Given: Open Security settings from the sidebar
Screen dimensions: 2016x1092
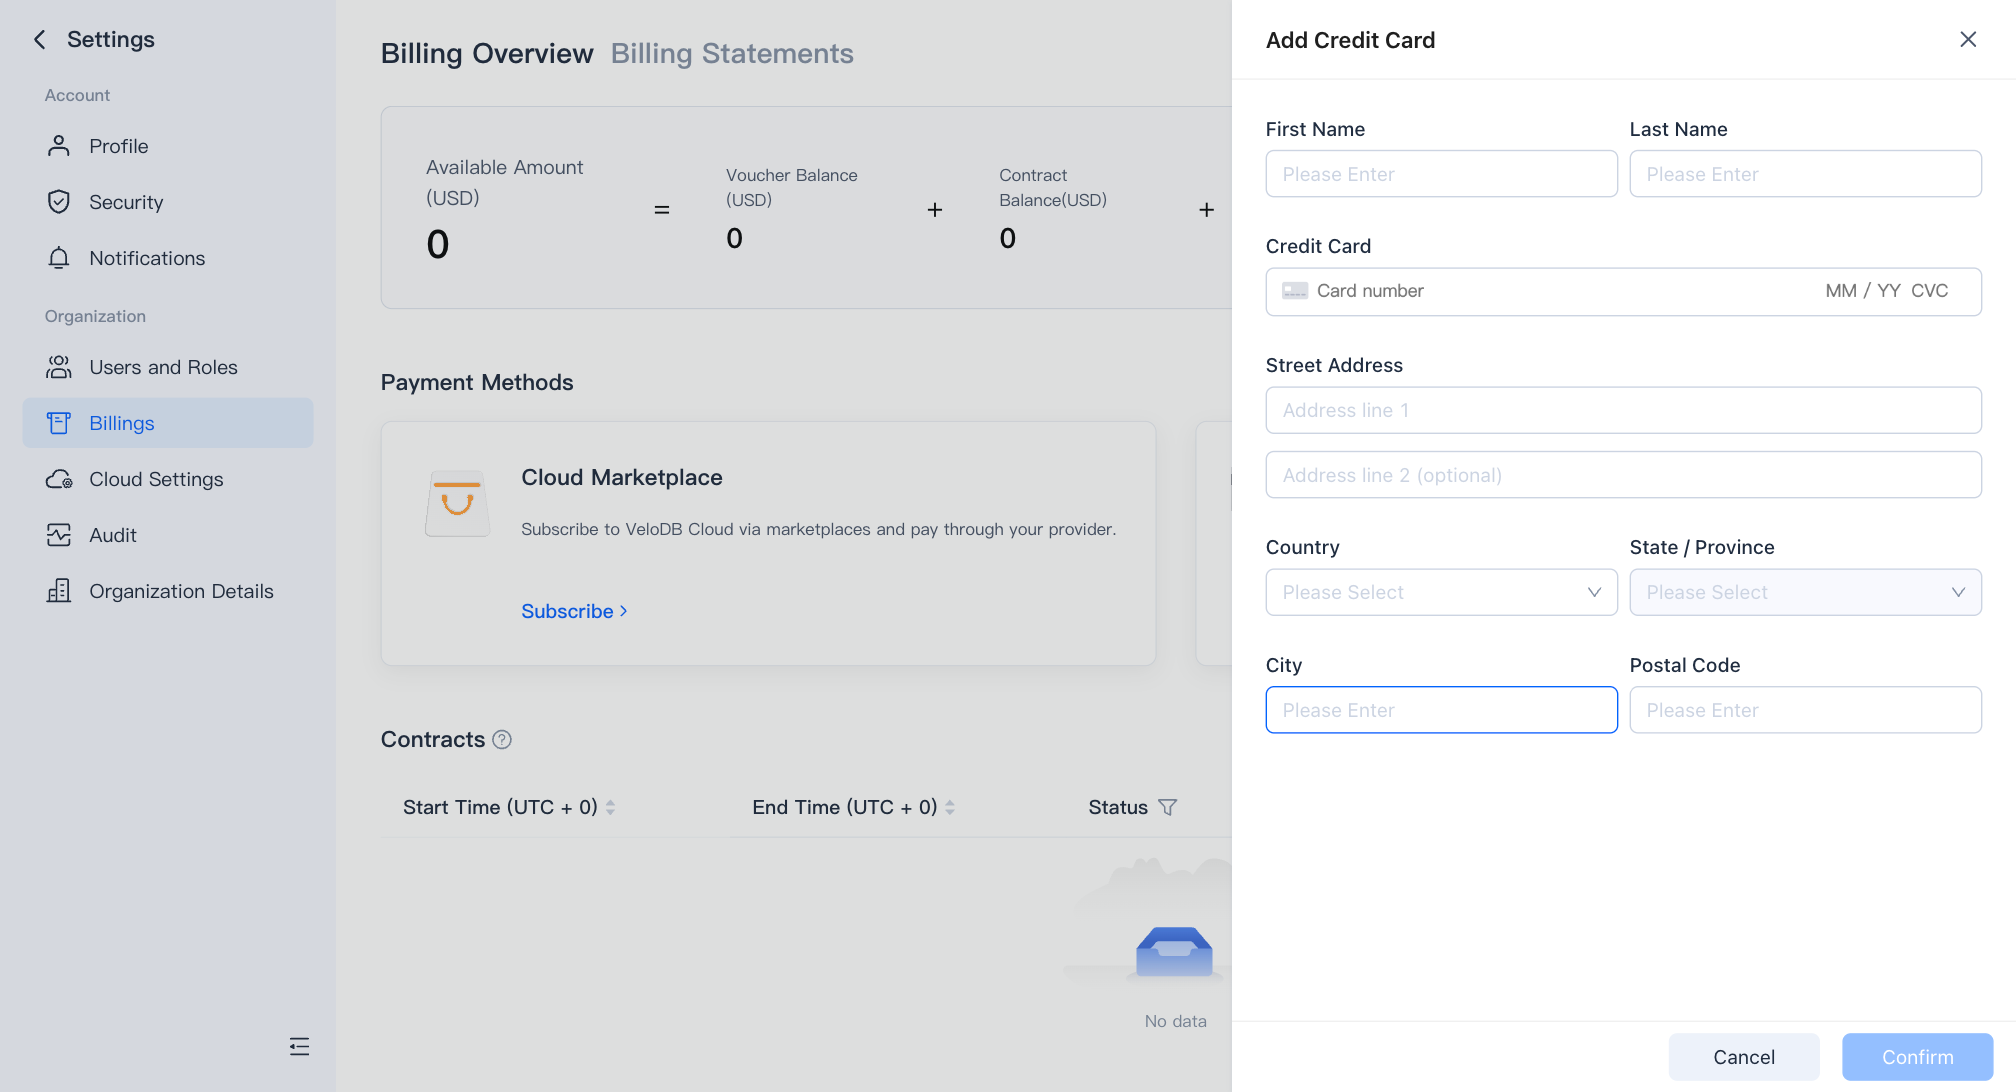Looking at the screenshot, I should click(125, 202).
